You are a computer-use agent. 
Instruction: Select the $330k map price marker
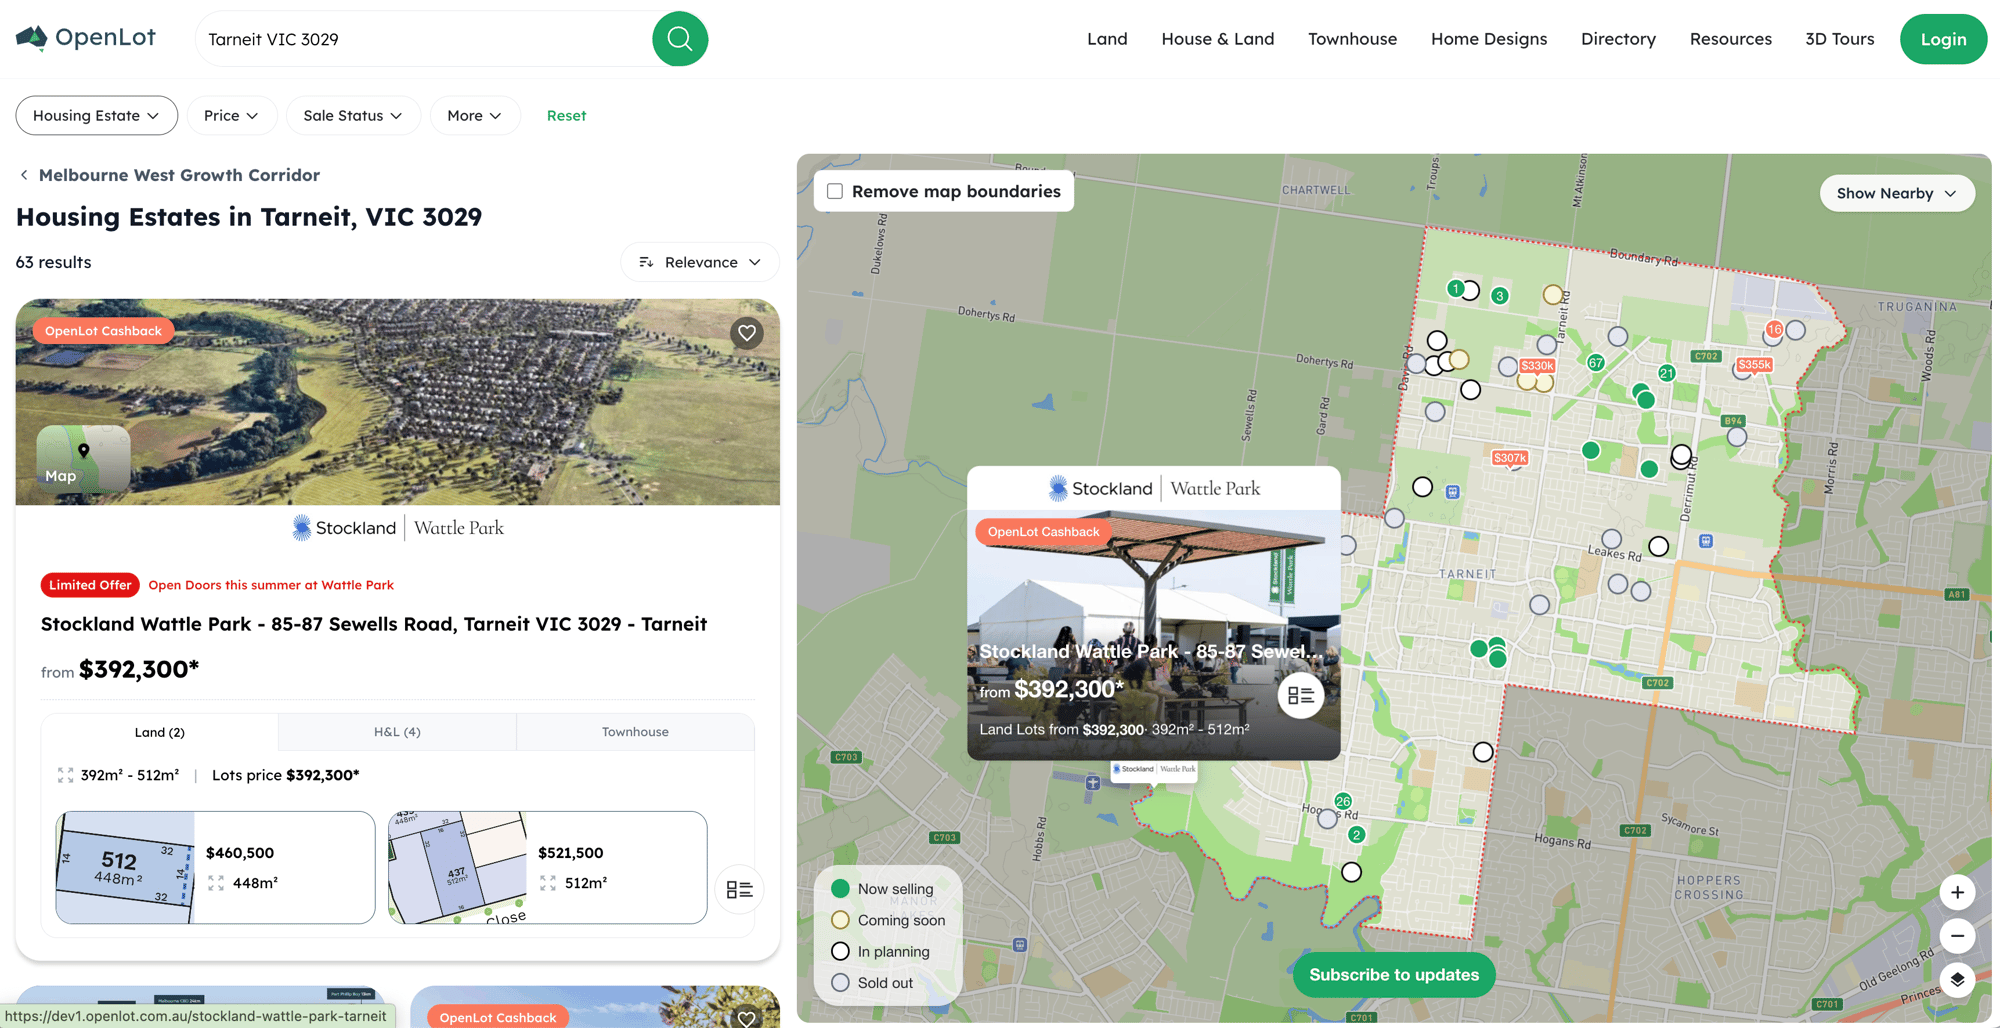(x=1537, y=366)
